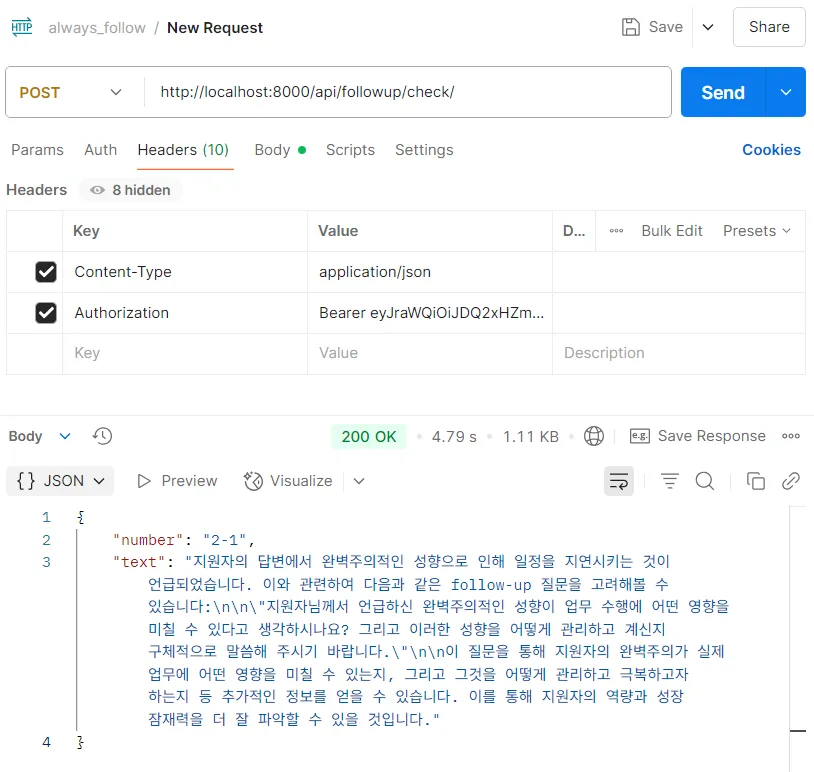Open the JSON format dropdown
The height and width of the screenshot is (772, 814).
click(60, 481)
